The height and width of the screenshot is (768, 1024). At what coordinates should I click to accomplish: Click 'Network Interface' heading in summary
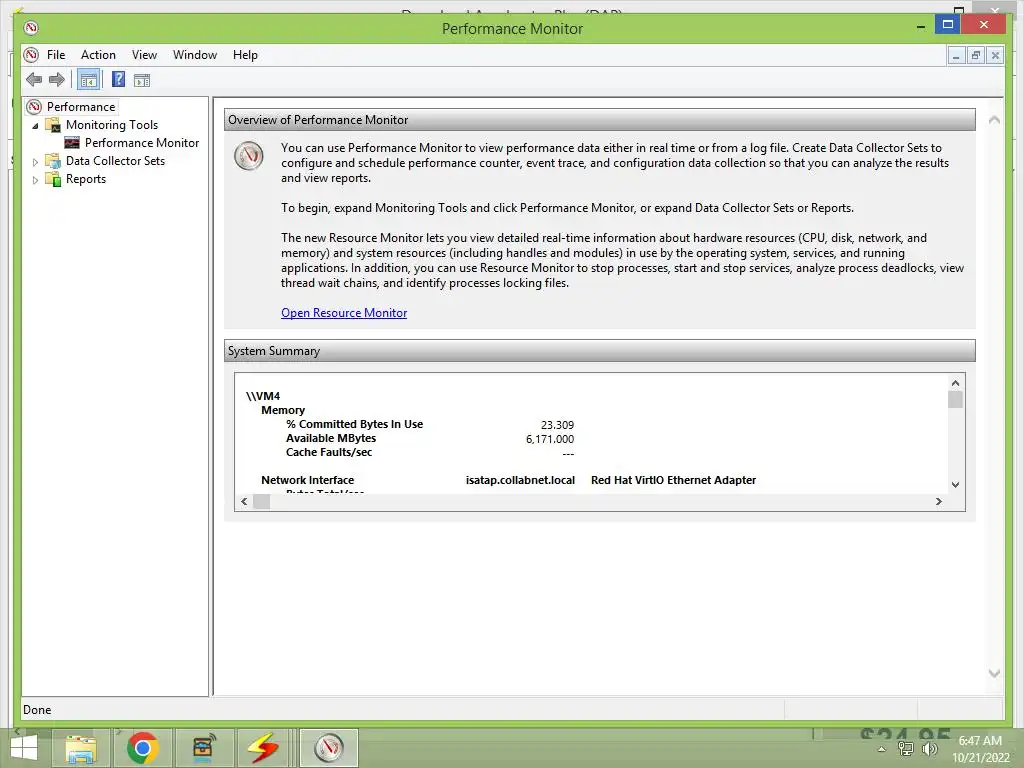[x=308, y=480]
